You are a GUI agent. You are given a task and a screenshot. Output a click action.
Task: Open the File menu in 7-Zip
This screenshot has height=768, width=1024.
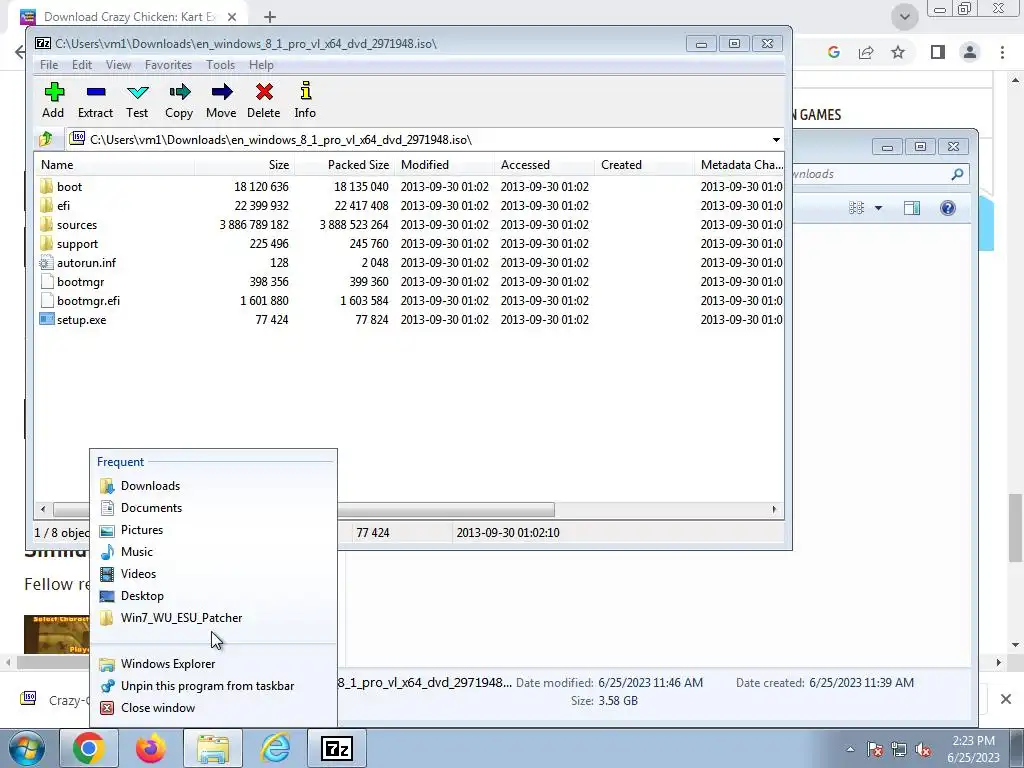49,65
